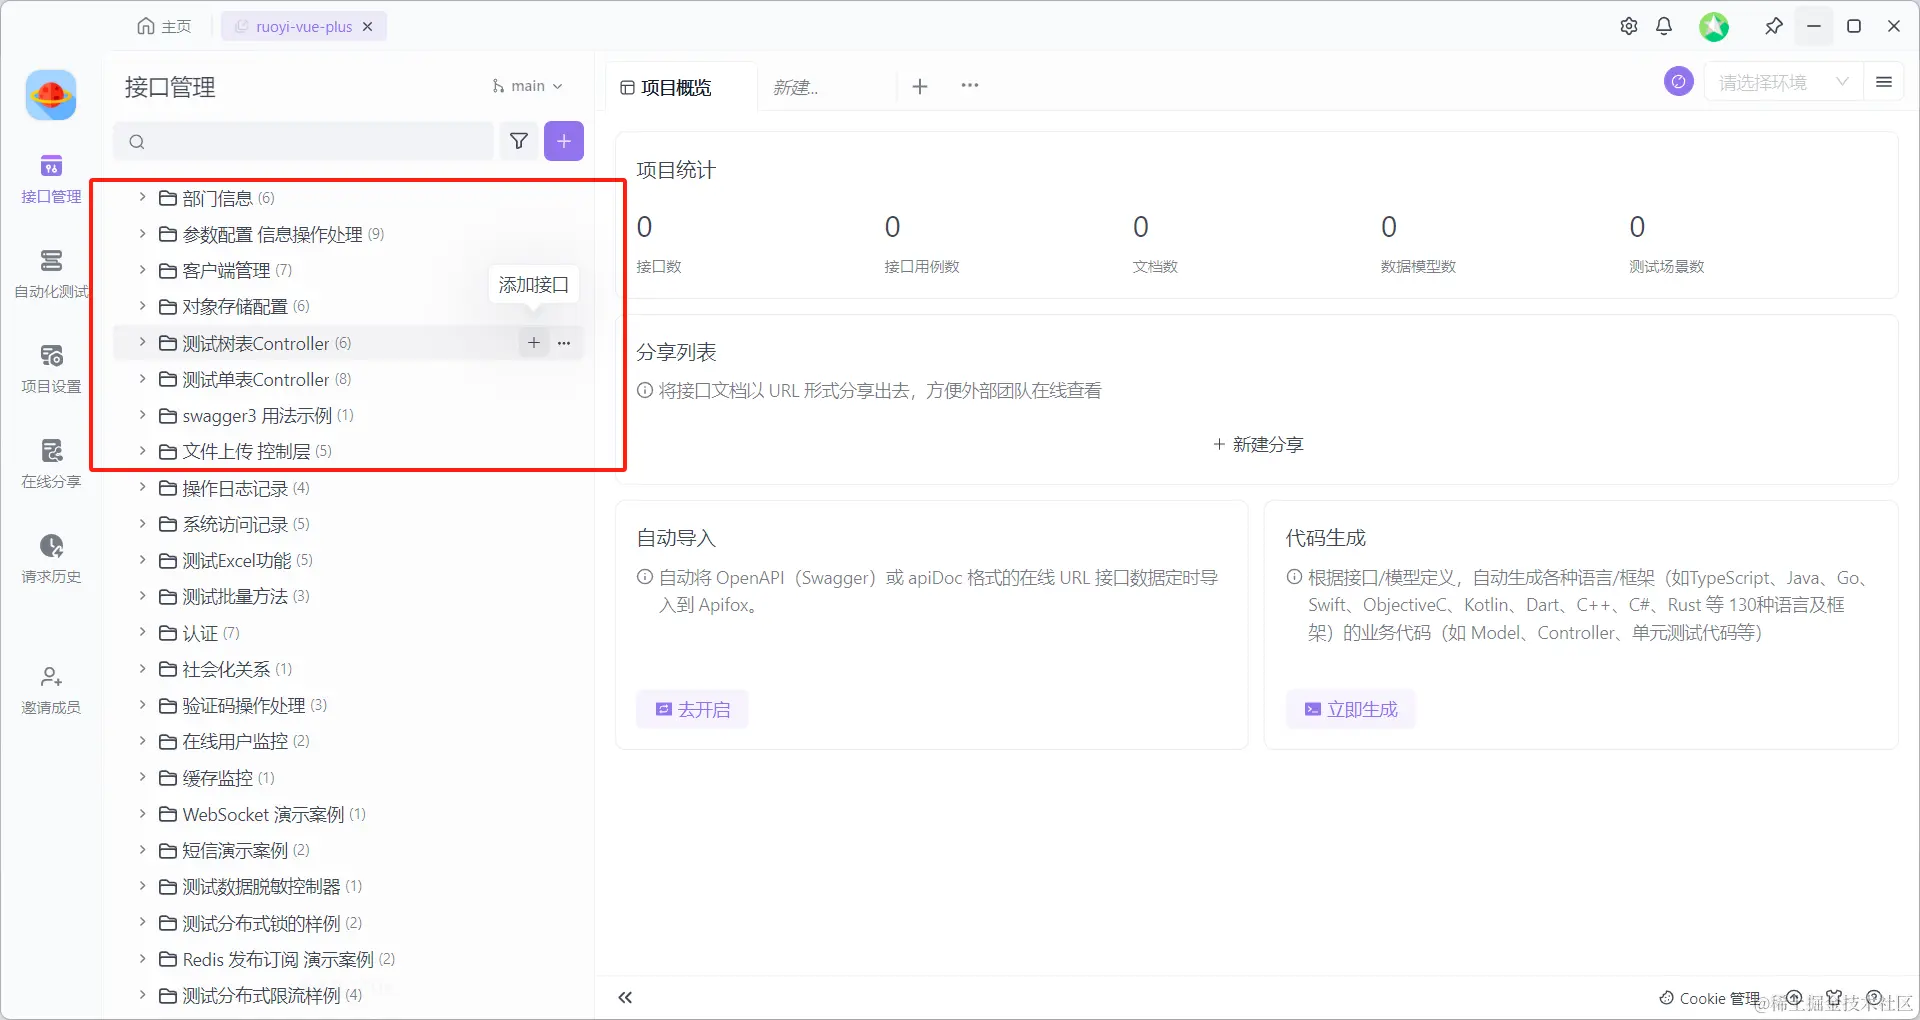Pin the window with the pin icon

click(x=1774, y=26)
